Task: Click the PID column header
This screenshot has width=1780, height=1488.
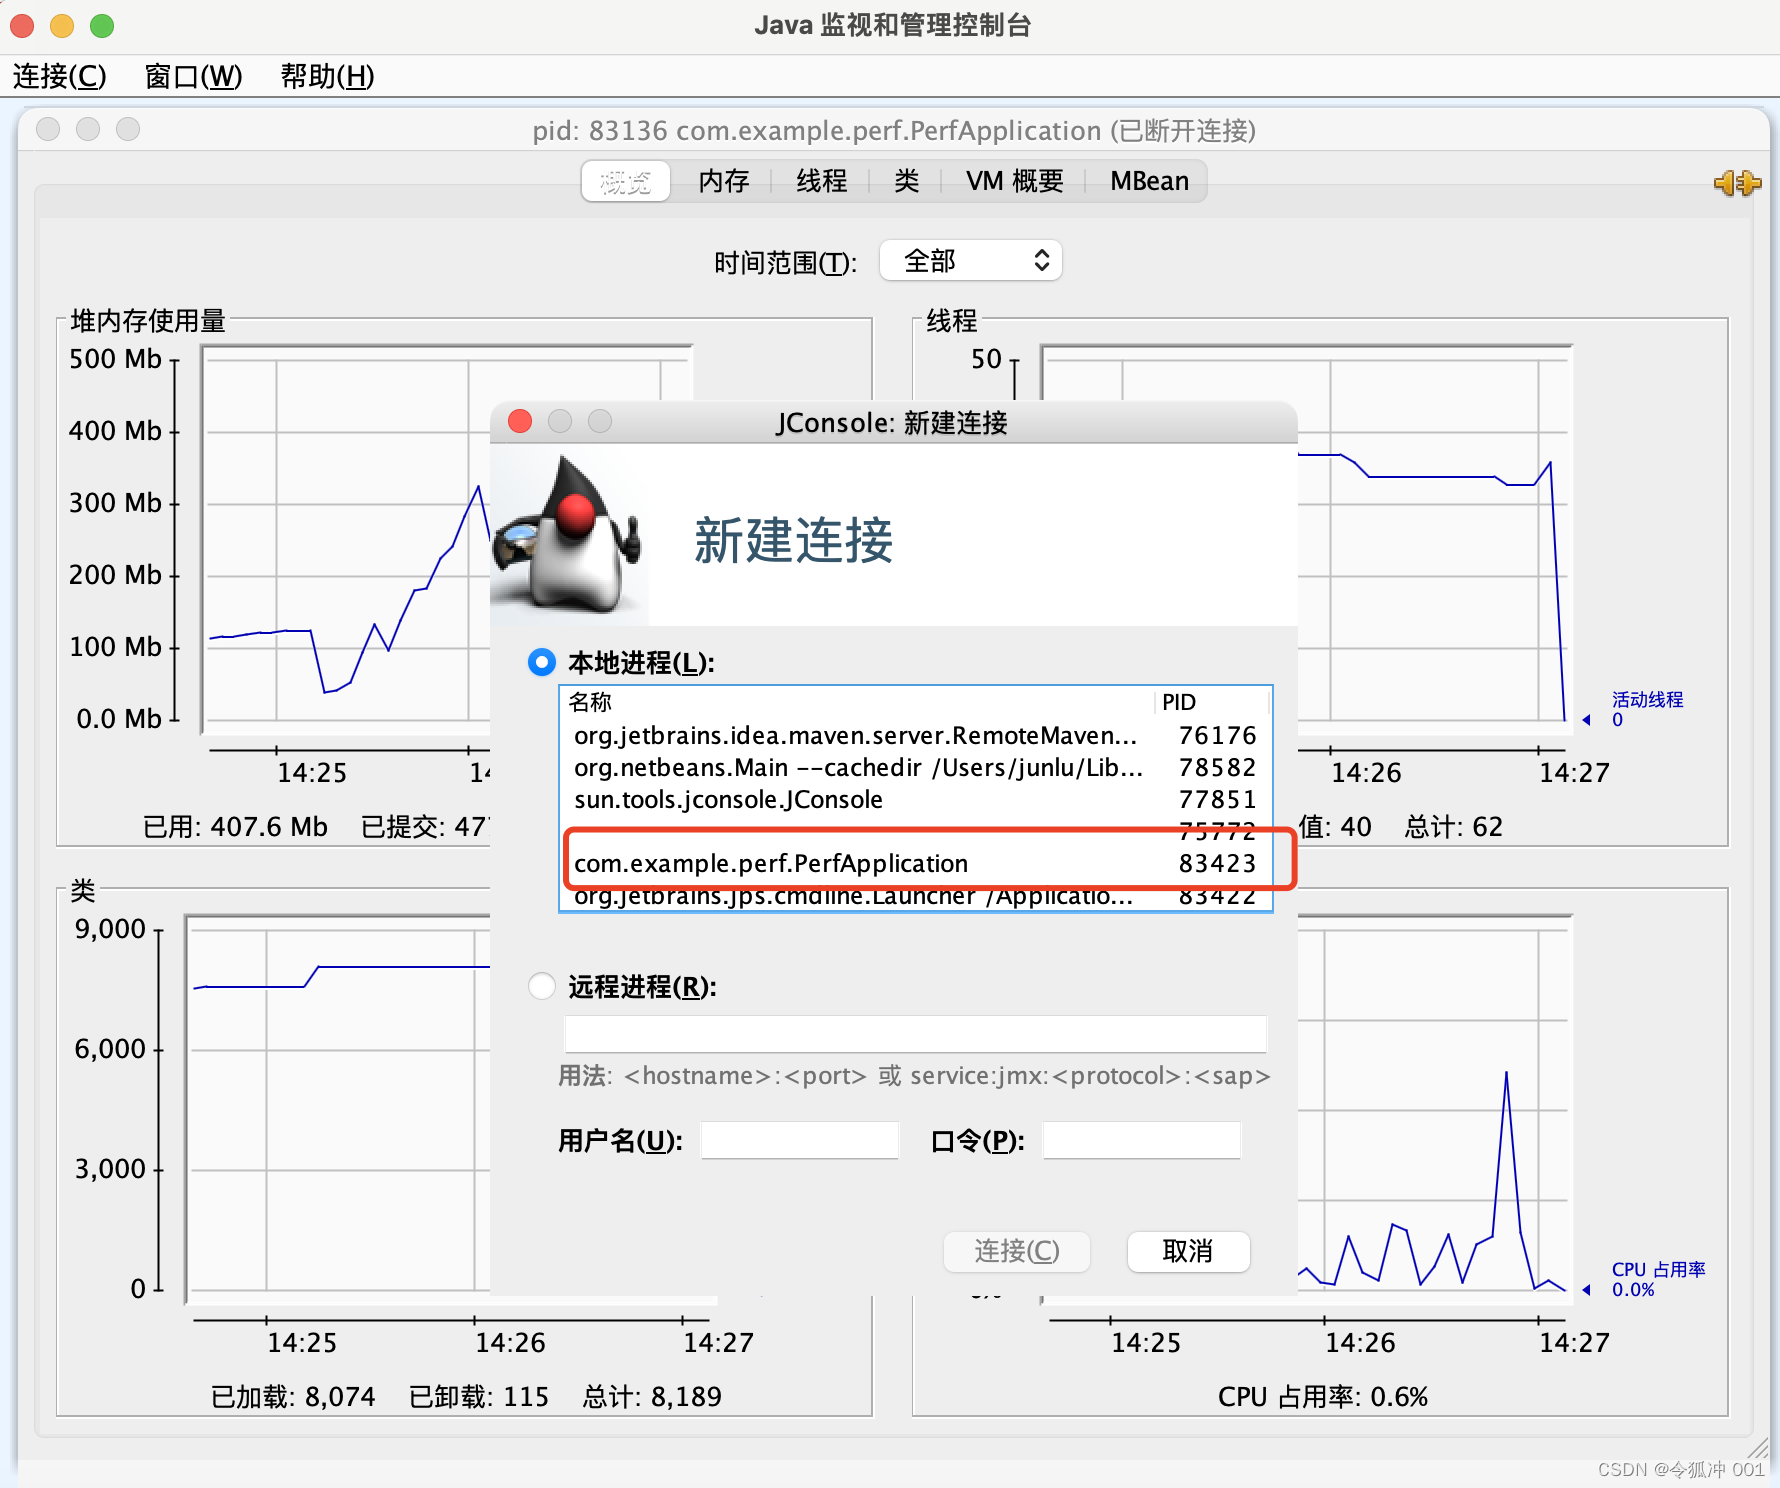Action: point(1211,702)
